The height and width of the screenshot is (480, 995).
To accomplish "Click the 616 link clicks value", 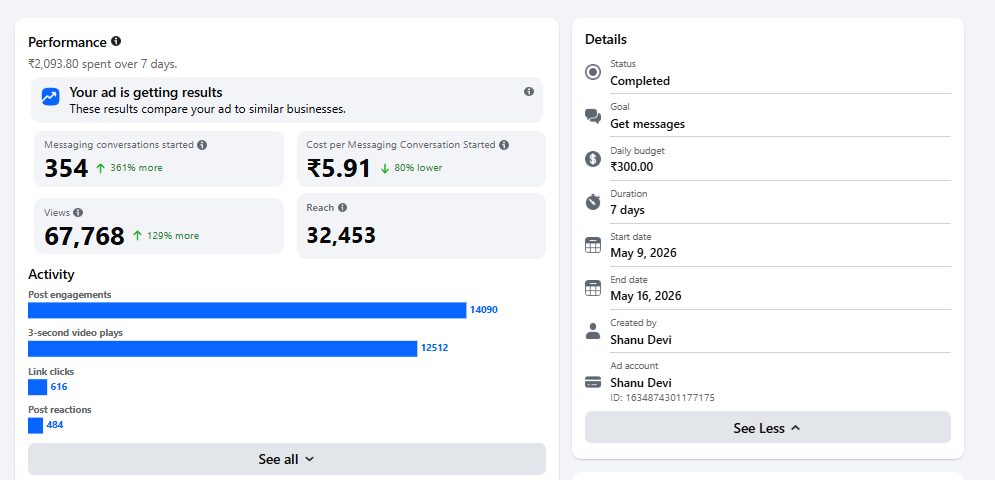I will tap(59, 387).
